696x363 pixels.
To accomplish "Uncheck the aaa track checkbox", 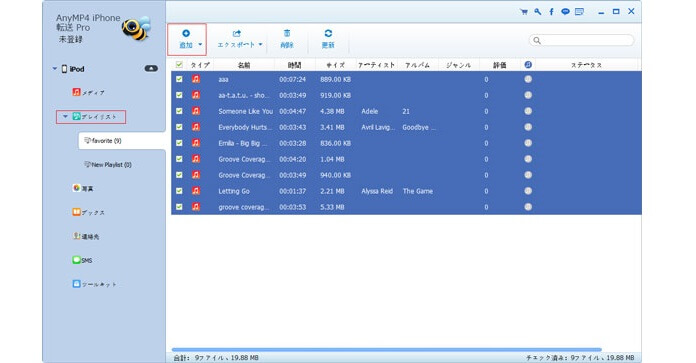I will 179,79.
